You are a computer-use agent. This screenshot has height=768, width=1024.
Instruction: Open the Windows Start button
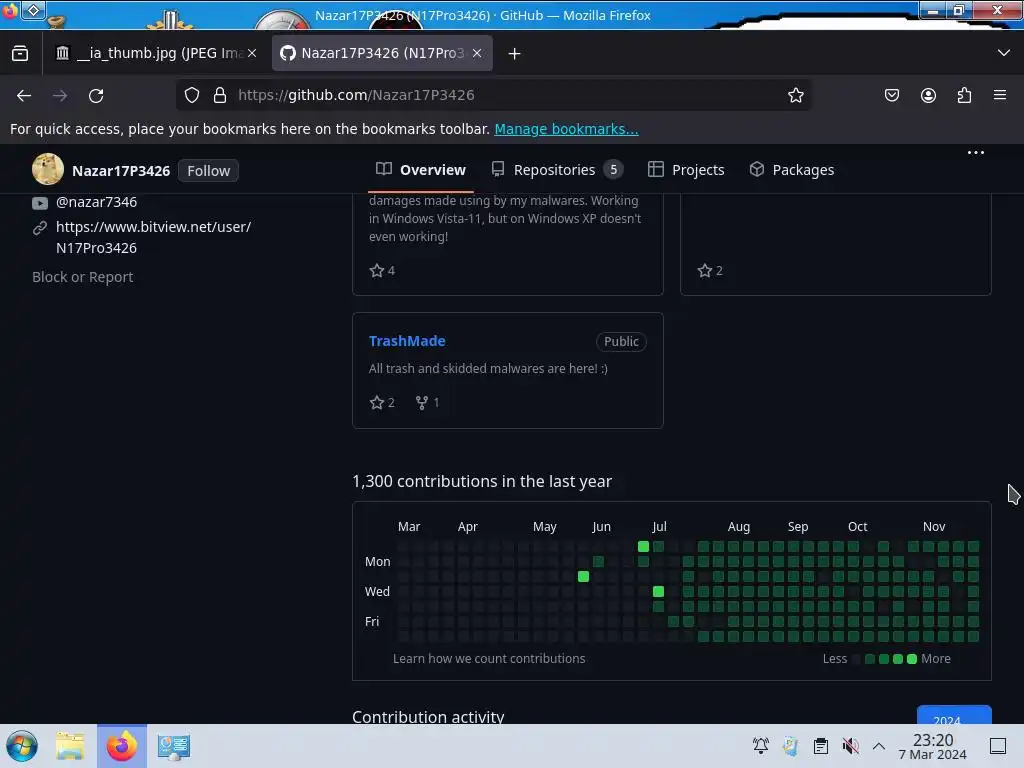(x=21, y=746)
